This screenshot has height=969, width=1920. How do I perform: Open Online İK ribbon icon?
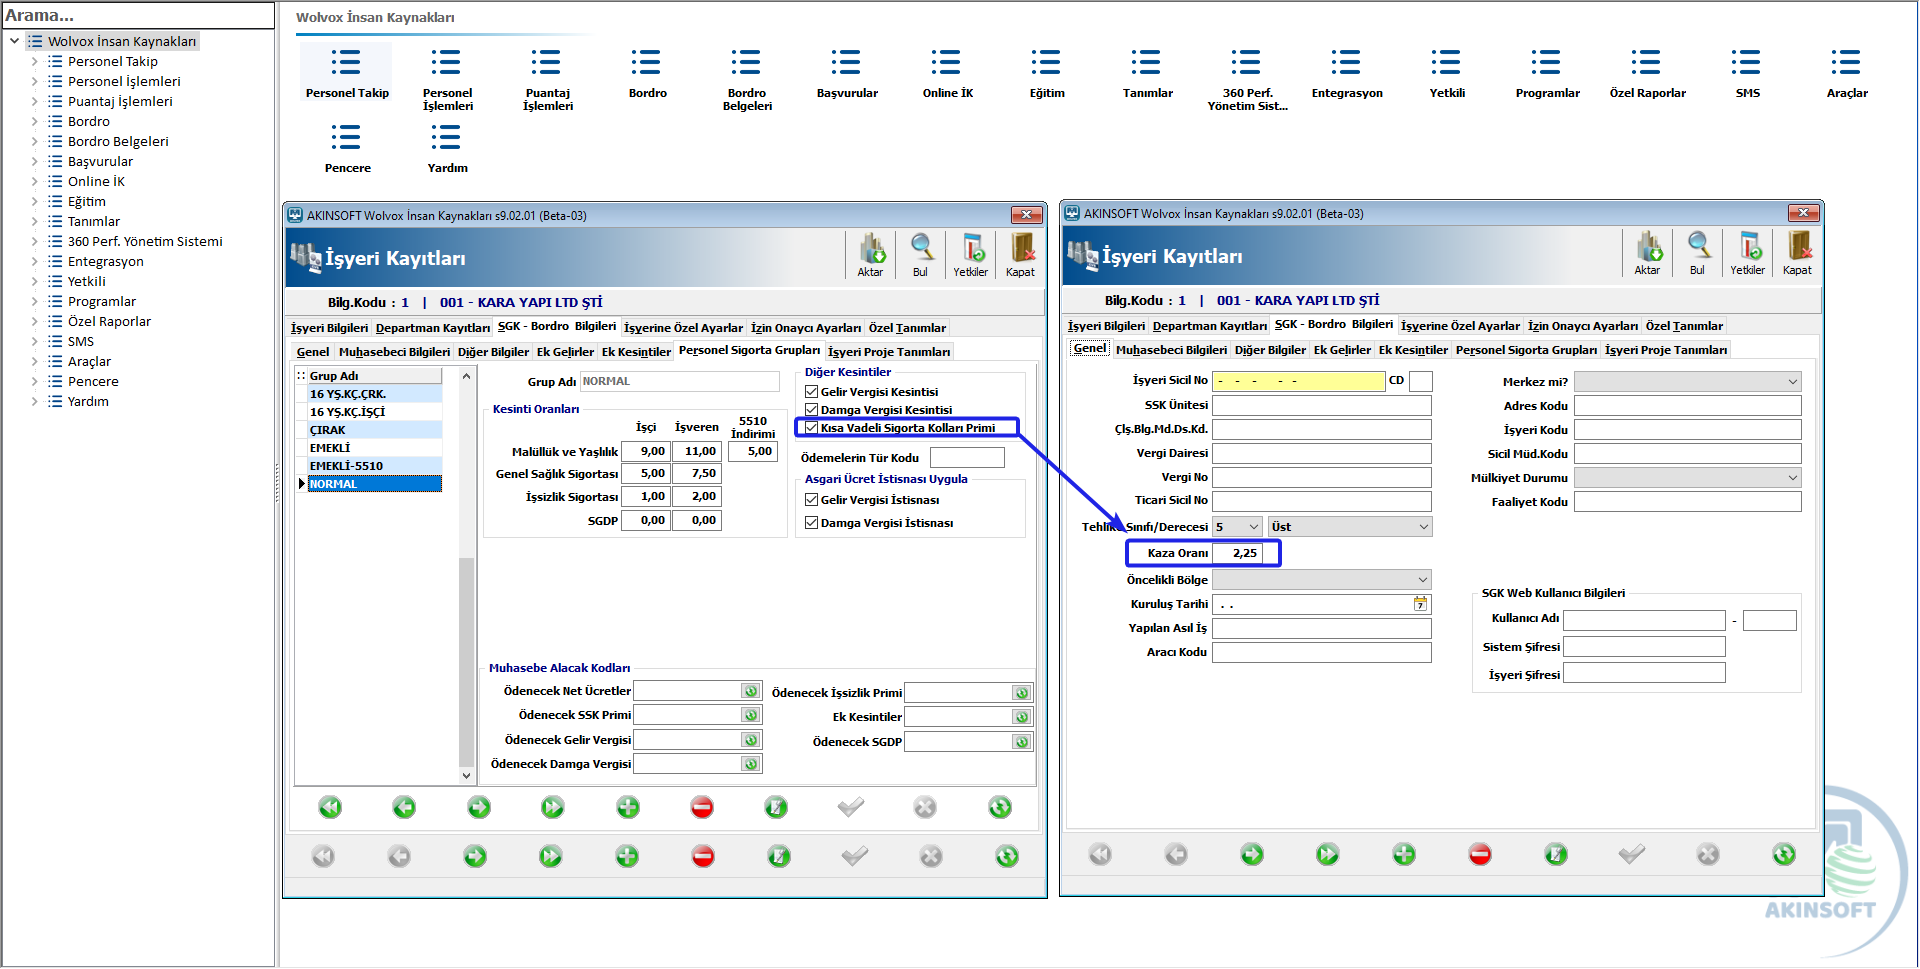(x=947, y=73)
